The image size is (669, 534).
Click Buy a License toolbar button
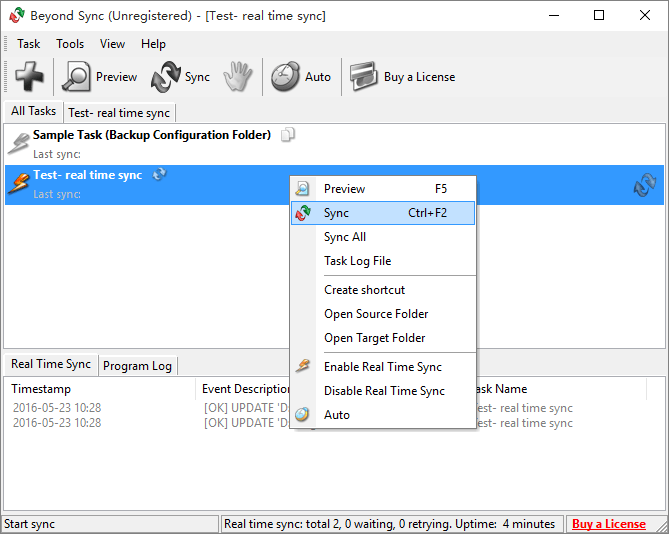pos(403,77)
